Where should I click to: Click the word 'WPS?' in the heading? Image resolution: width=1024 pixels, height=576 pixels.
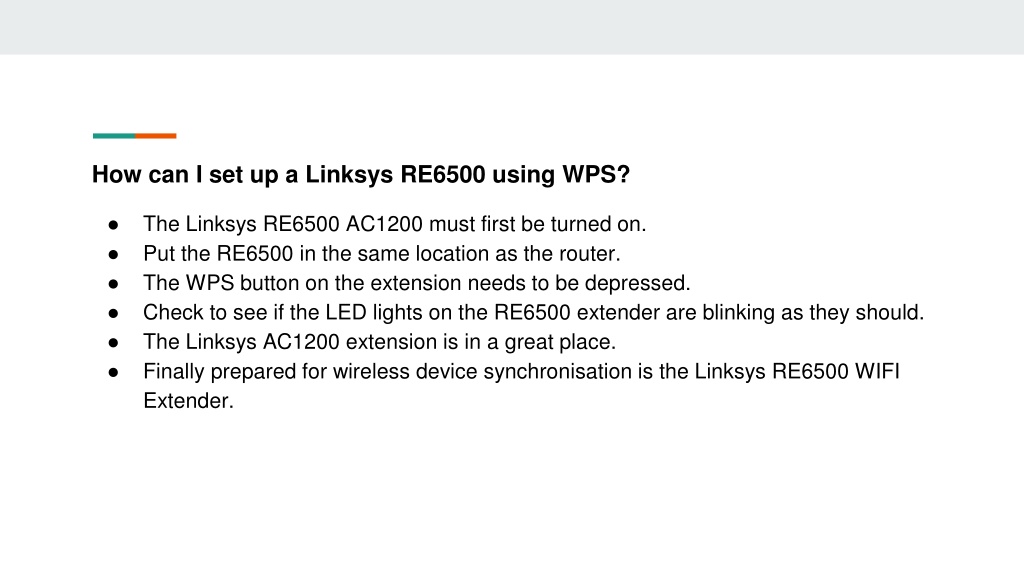click(596, 174)
